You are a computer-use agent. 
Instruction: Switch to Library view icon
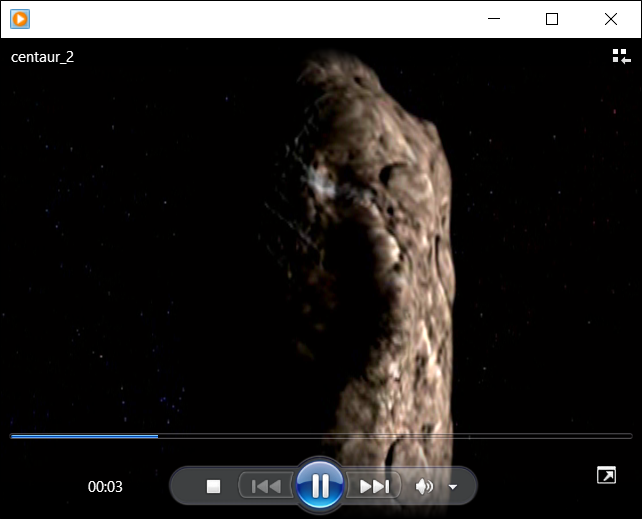click(621, 56)
